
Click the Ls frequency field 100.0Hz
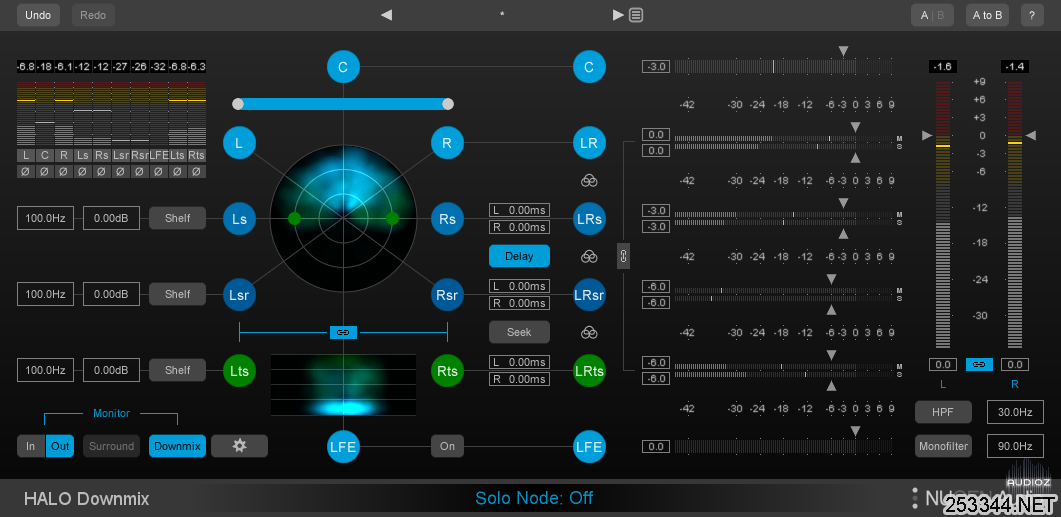(x=45, y=219)
